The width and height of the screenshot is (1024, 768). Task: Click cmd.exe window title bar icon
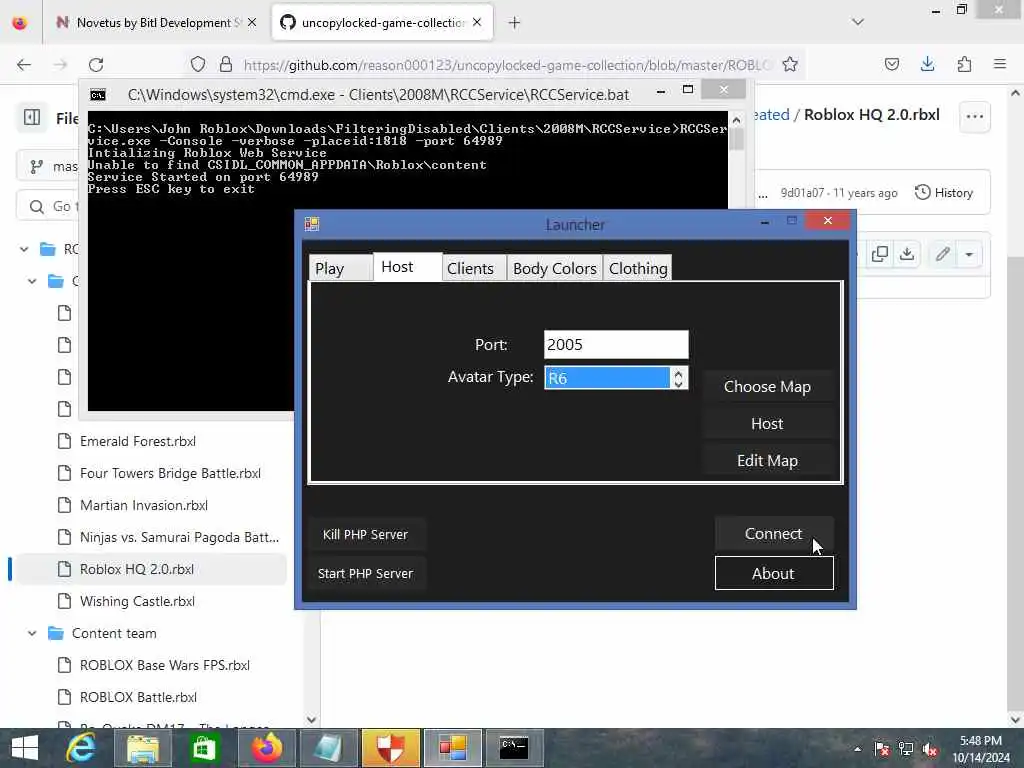click(98, 95)
